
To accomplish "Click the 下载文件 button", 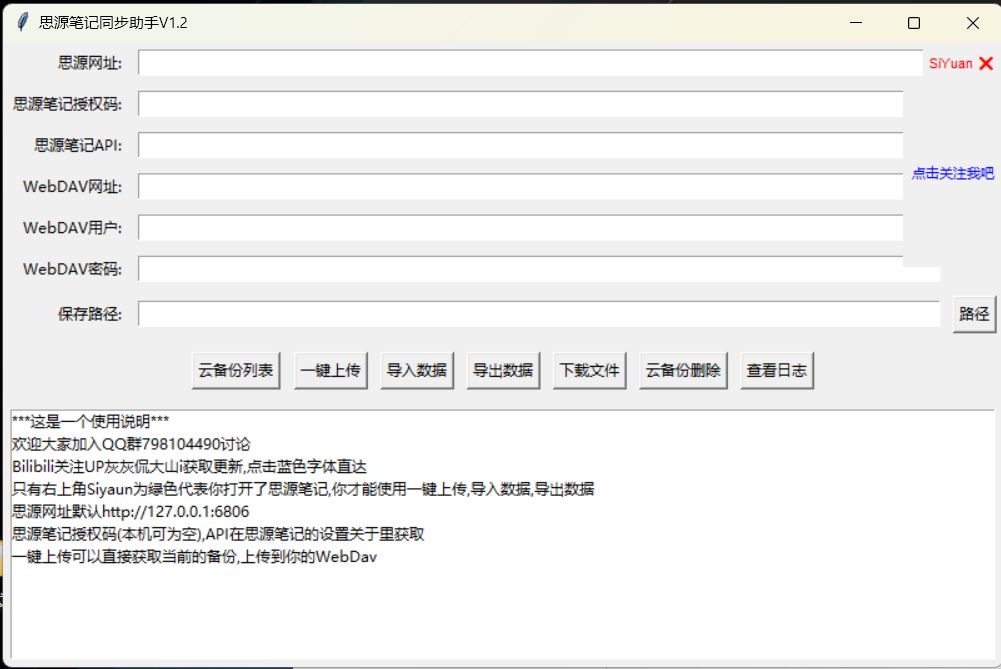I will click(x=589, y=370).
